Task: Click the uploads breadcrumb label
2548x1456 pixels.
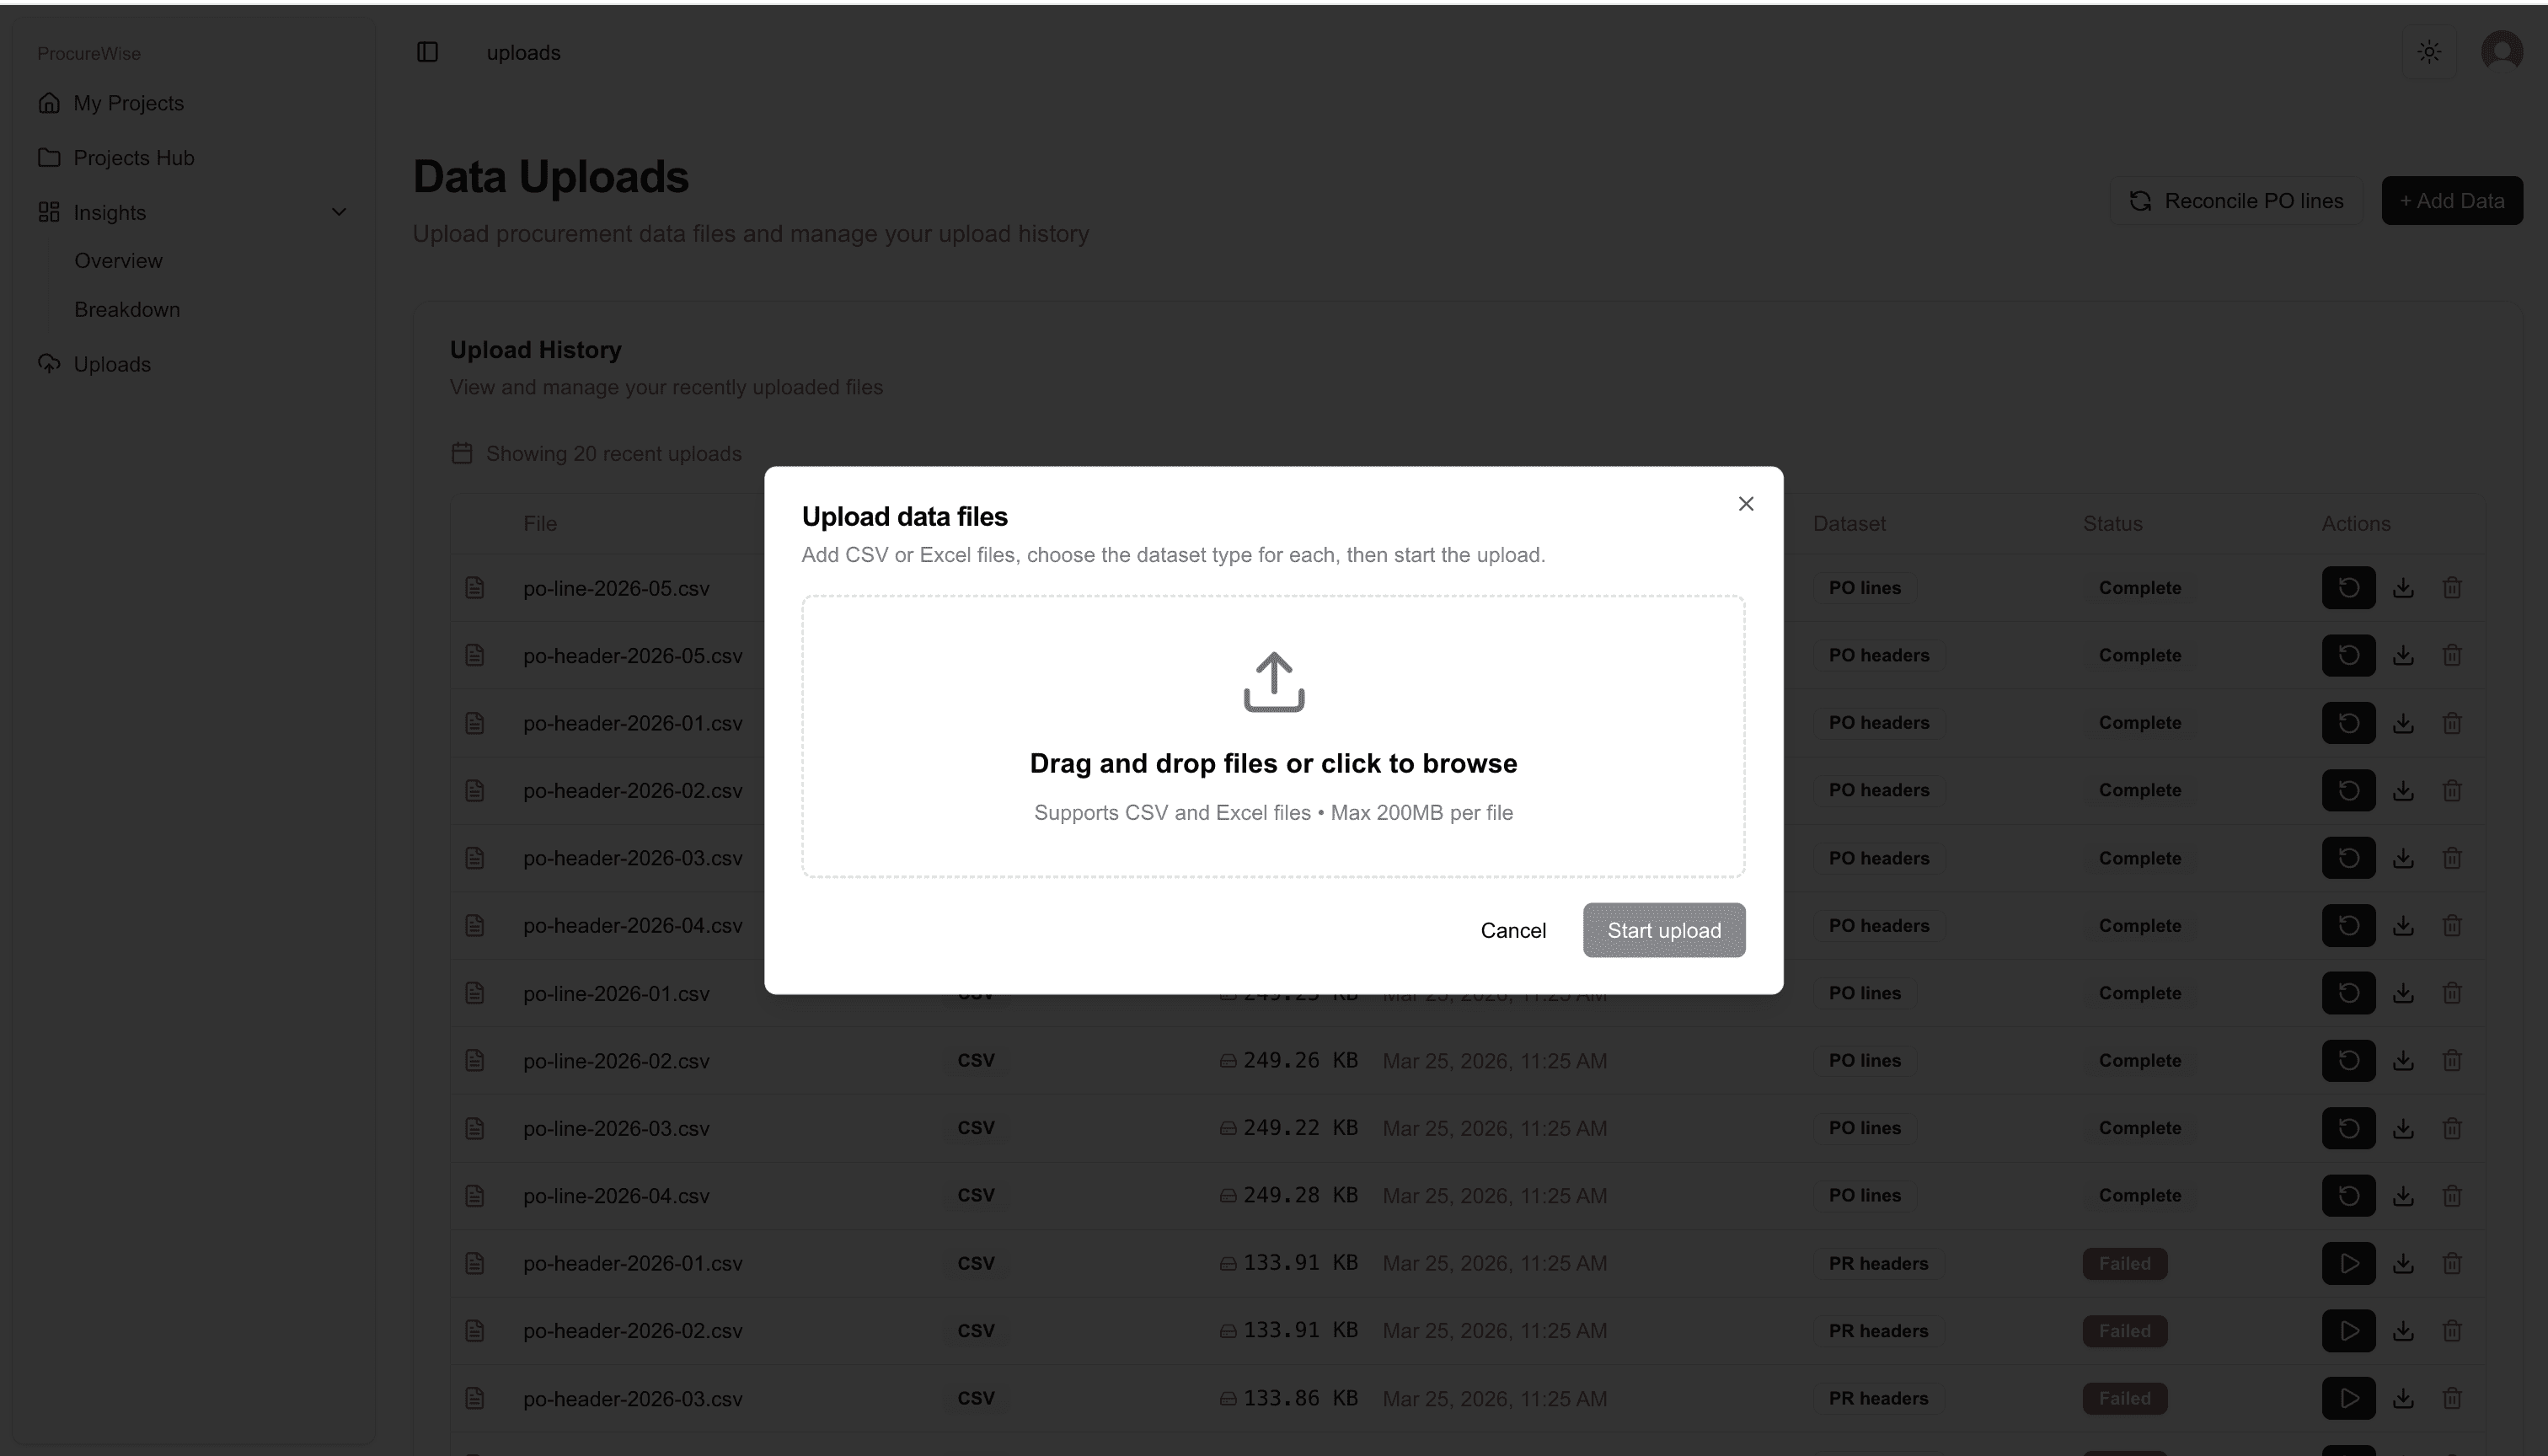Action: tap(523, 53)
